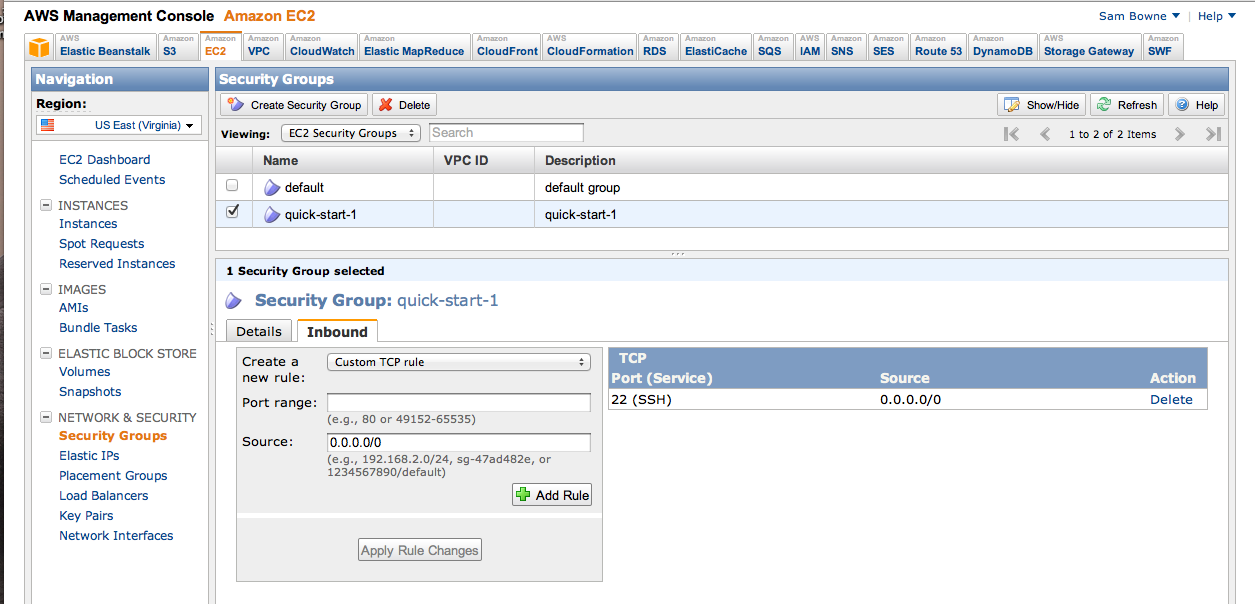Click the Refresh button
The height and width of the screenshot is (604, 1255).
1127,105
